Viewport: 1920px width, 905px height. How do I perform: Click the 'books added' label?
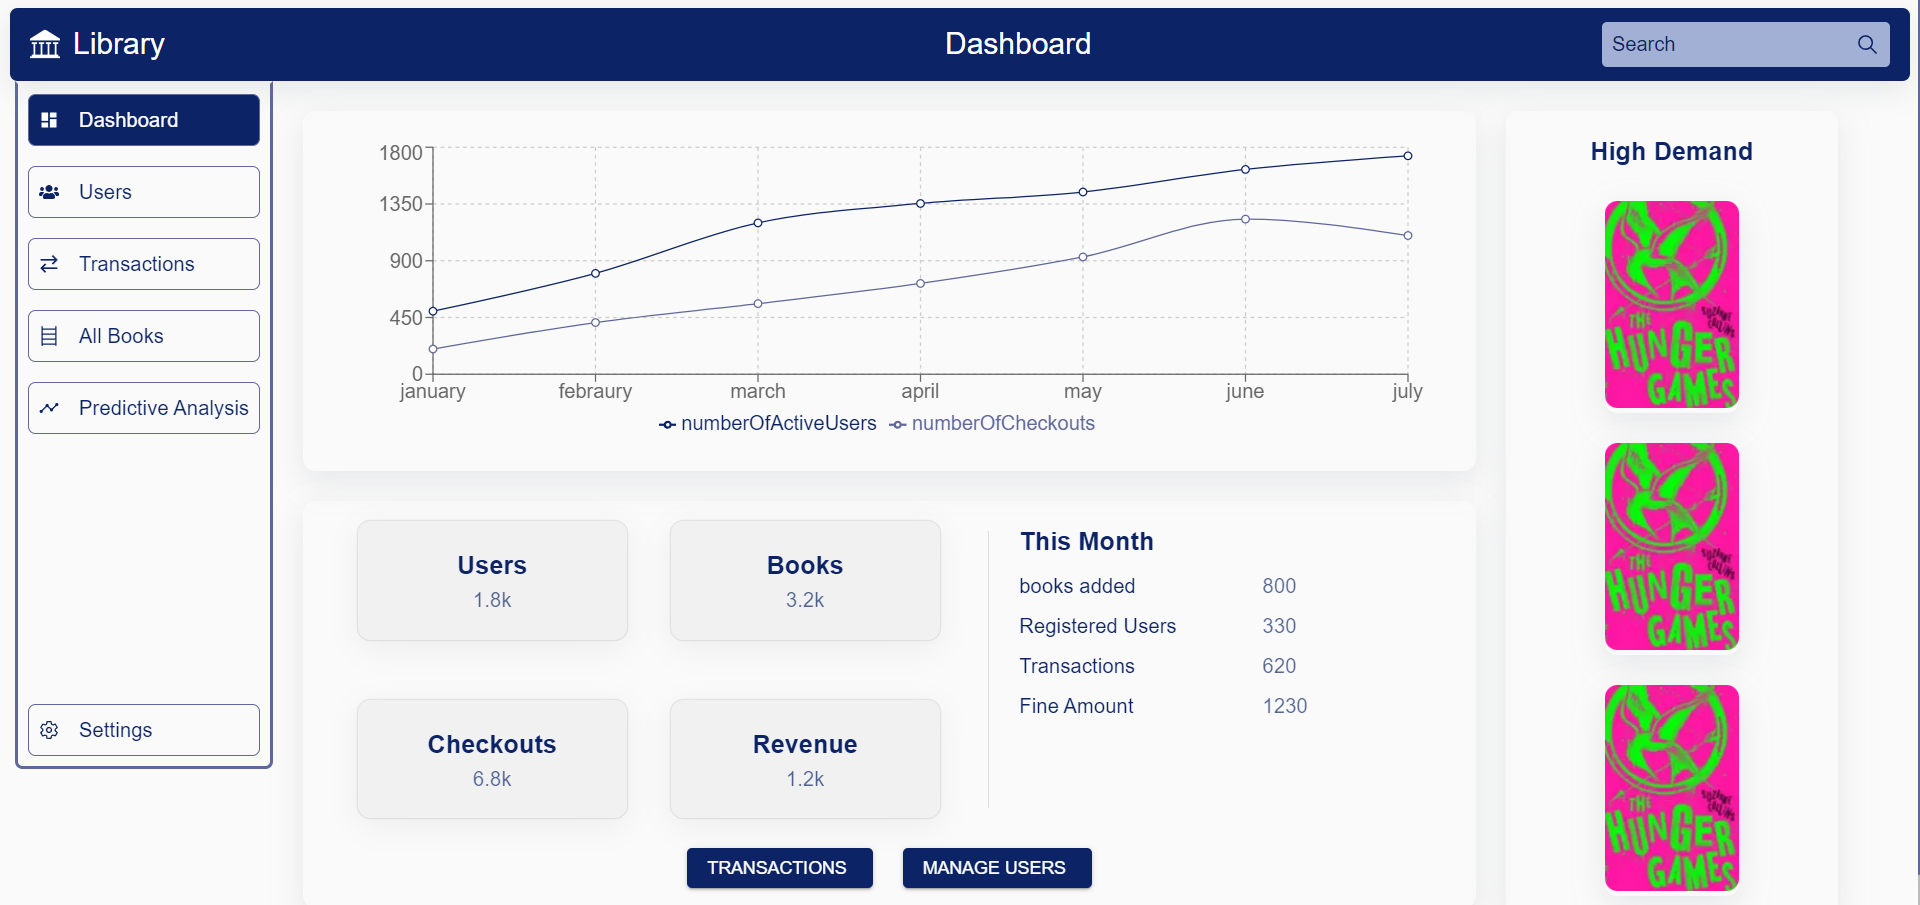coord(1077,586)
